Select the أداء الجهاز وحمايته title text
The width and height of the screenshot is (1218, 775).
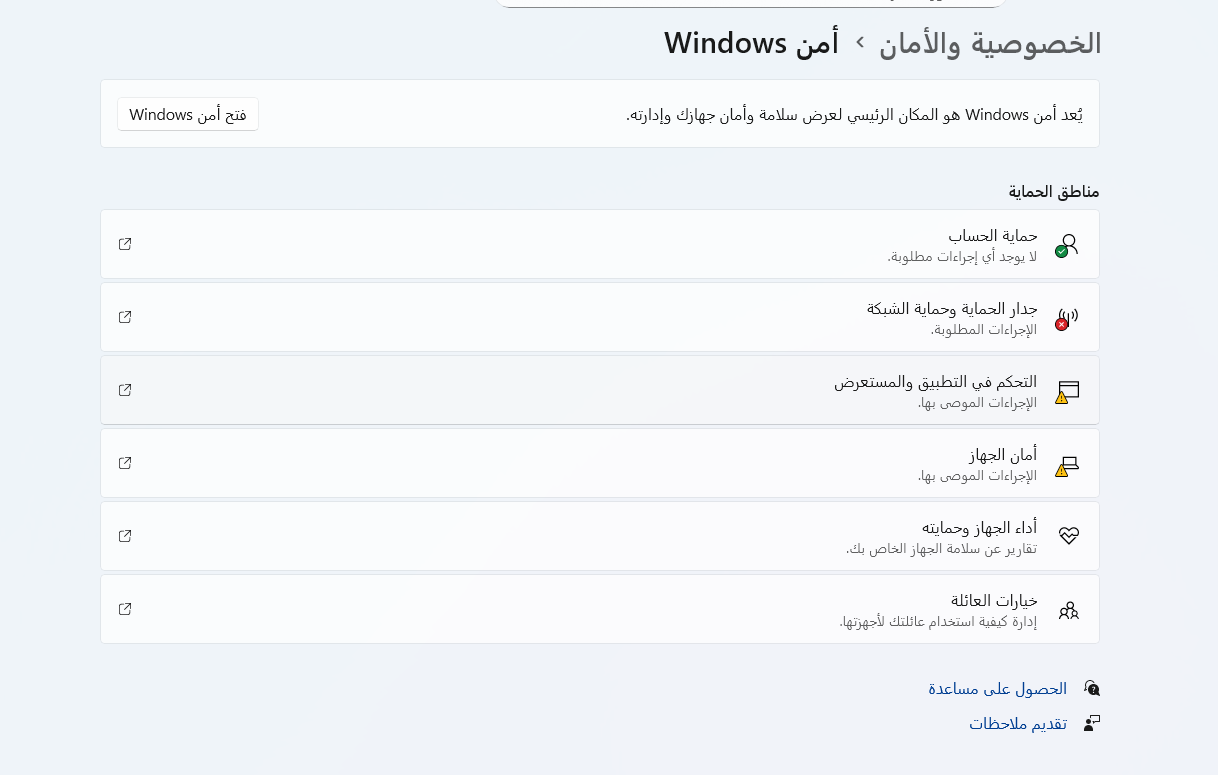[x=980, y=527]
